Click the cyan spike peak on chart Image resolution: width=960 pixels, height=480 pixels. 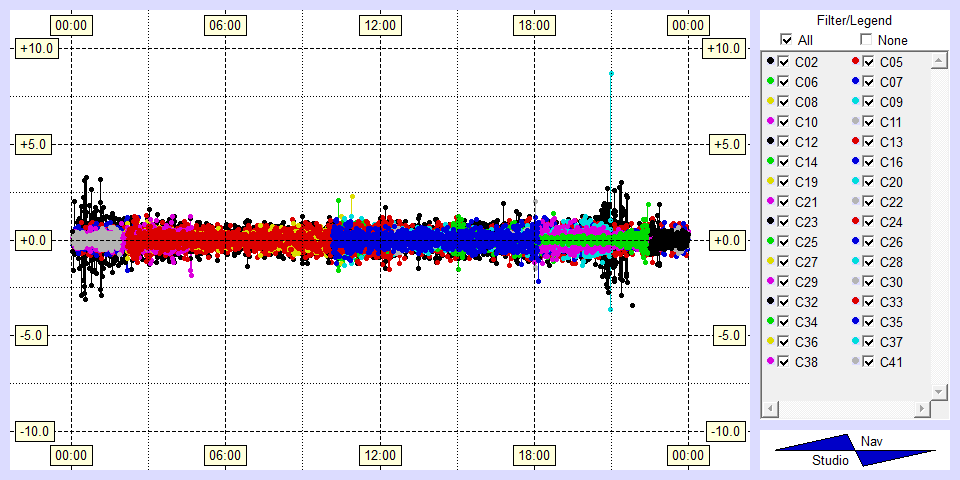[x=611, y=73]
